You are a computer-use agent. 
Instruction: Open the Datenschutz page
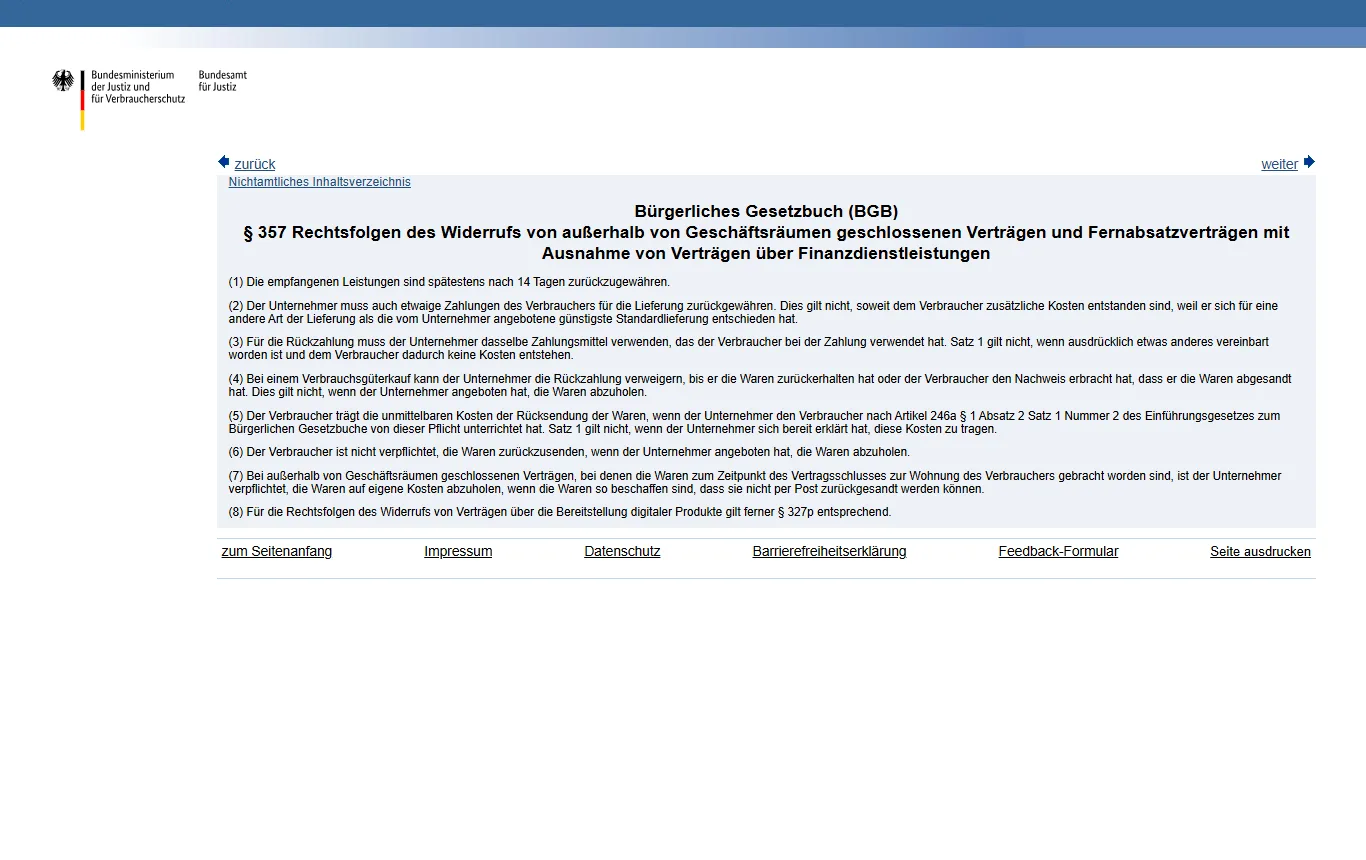click(622, 551)
